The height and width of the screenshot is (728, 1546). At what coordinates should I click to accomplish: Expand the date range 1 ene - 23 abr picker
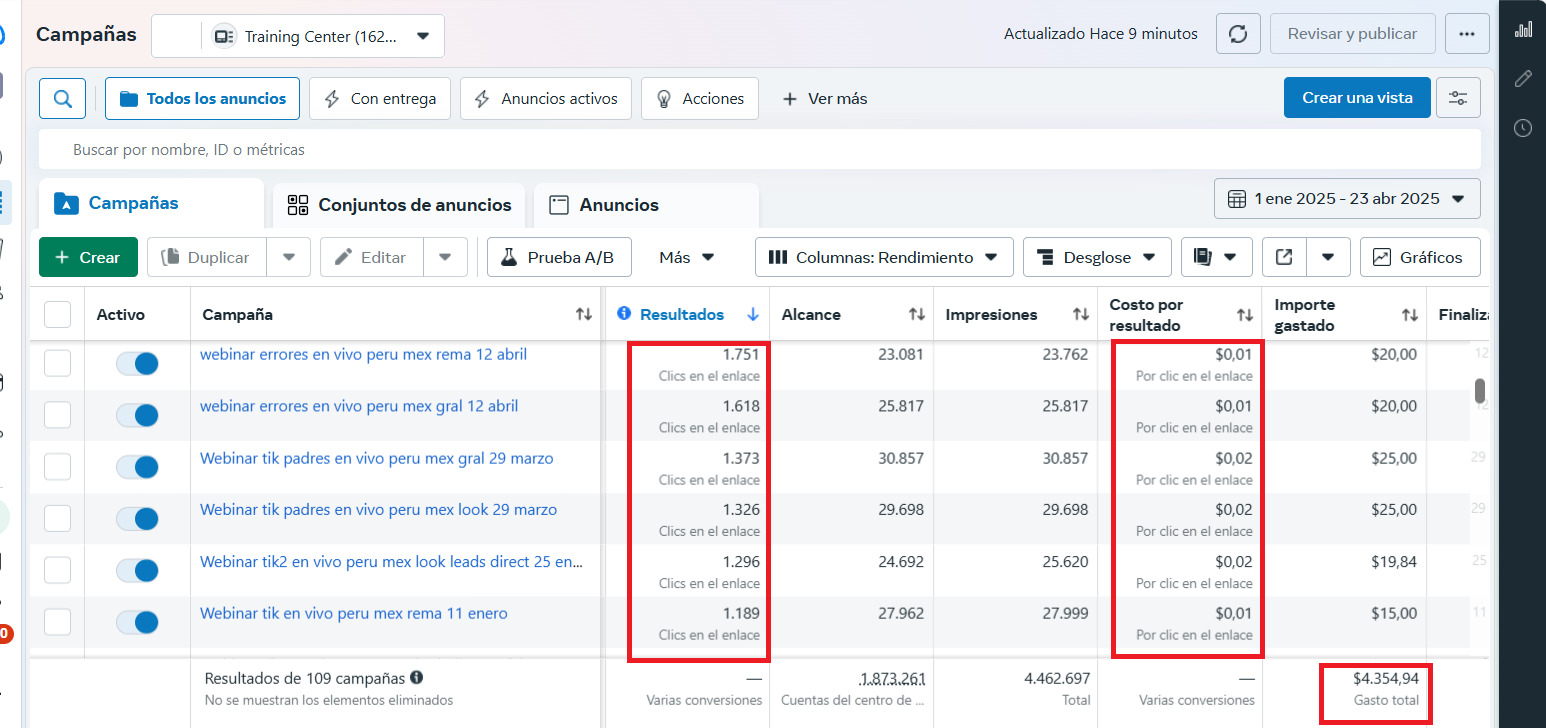1347,198
